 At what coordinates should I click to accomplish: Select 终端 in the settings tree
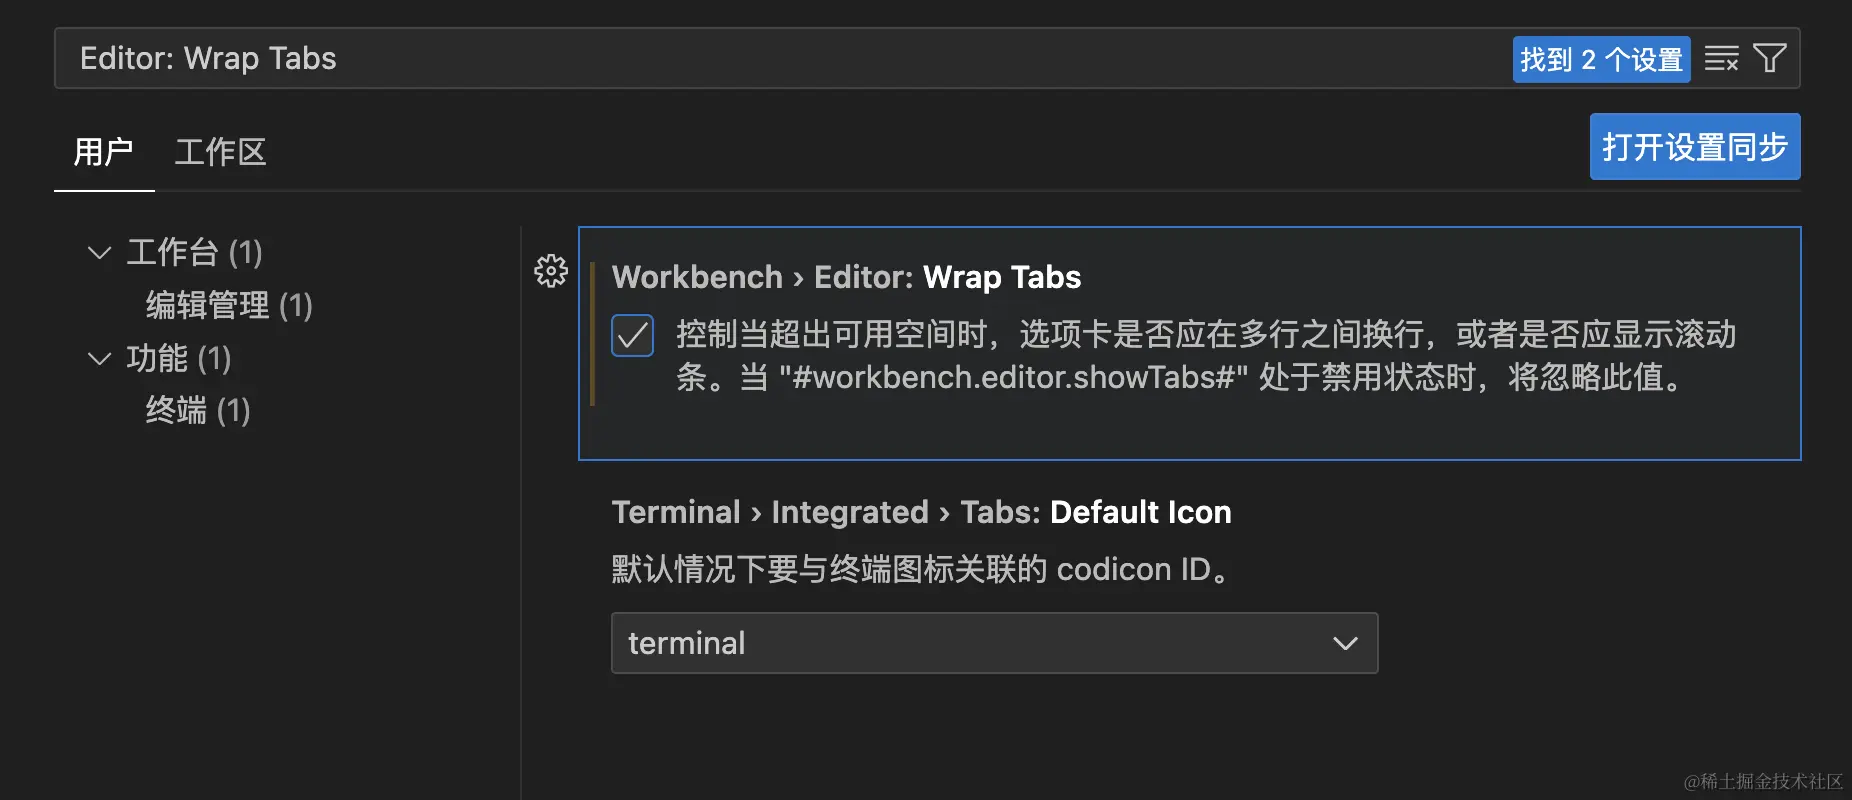(x=197, y=410)
